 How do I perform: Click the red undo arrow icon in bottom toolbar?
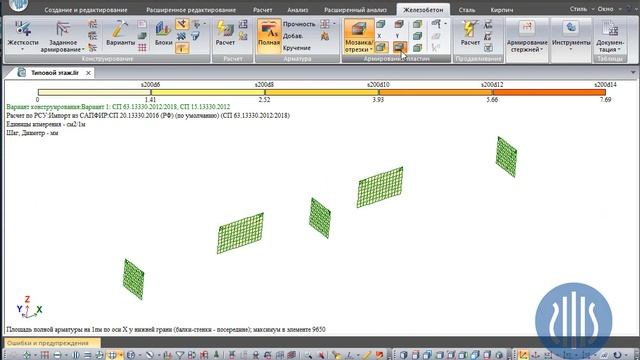pyautogui.click(x=379, y=355)
